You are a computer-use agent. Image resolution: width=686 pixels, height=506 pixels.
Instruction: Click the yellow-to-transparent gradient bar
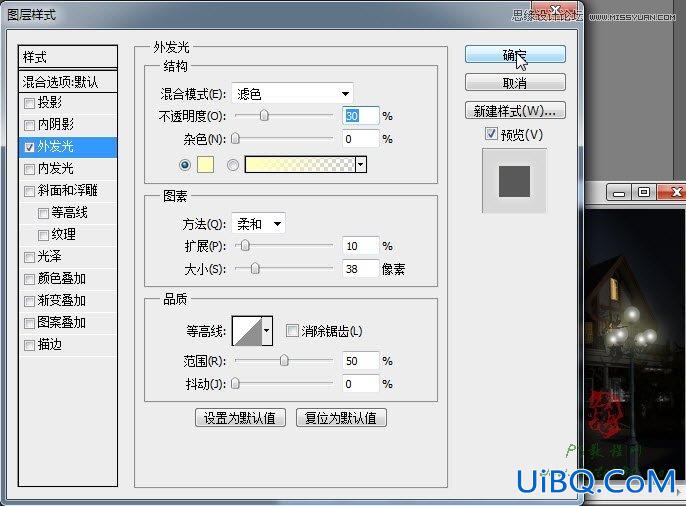[300, 164]
